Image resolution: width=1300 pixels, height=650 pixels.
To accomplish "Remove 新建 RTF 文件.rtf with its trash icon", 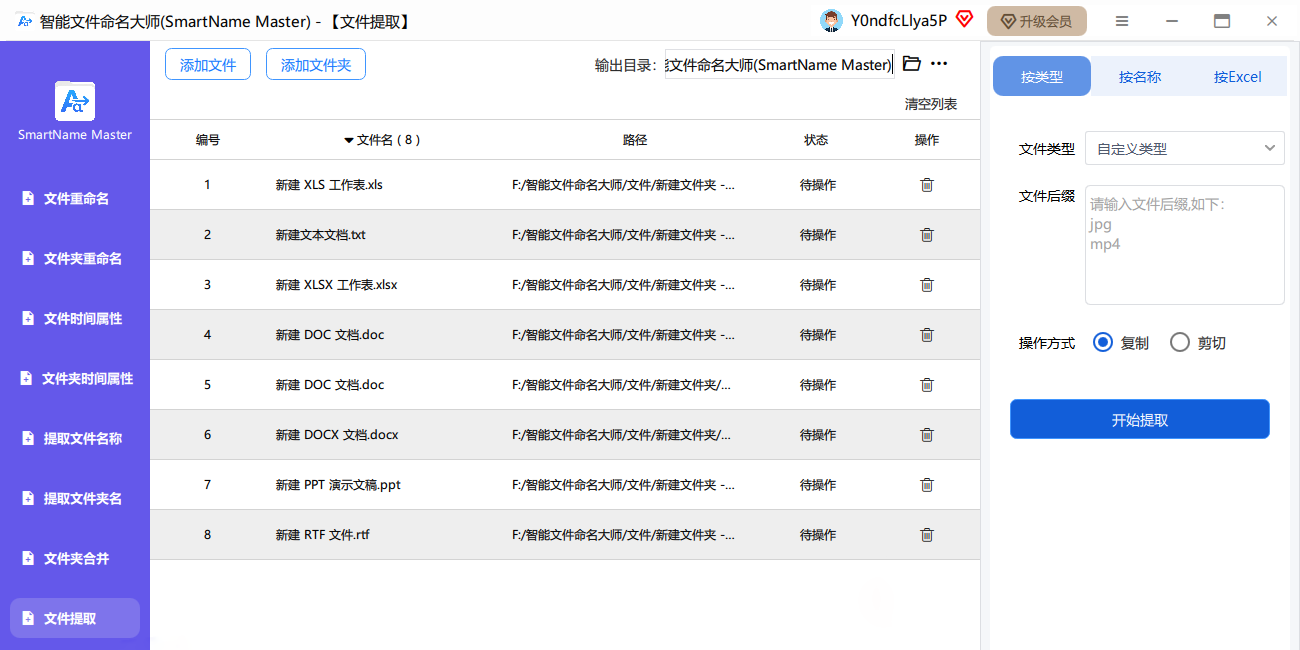I will coord(926,535).
